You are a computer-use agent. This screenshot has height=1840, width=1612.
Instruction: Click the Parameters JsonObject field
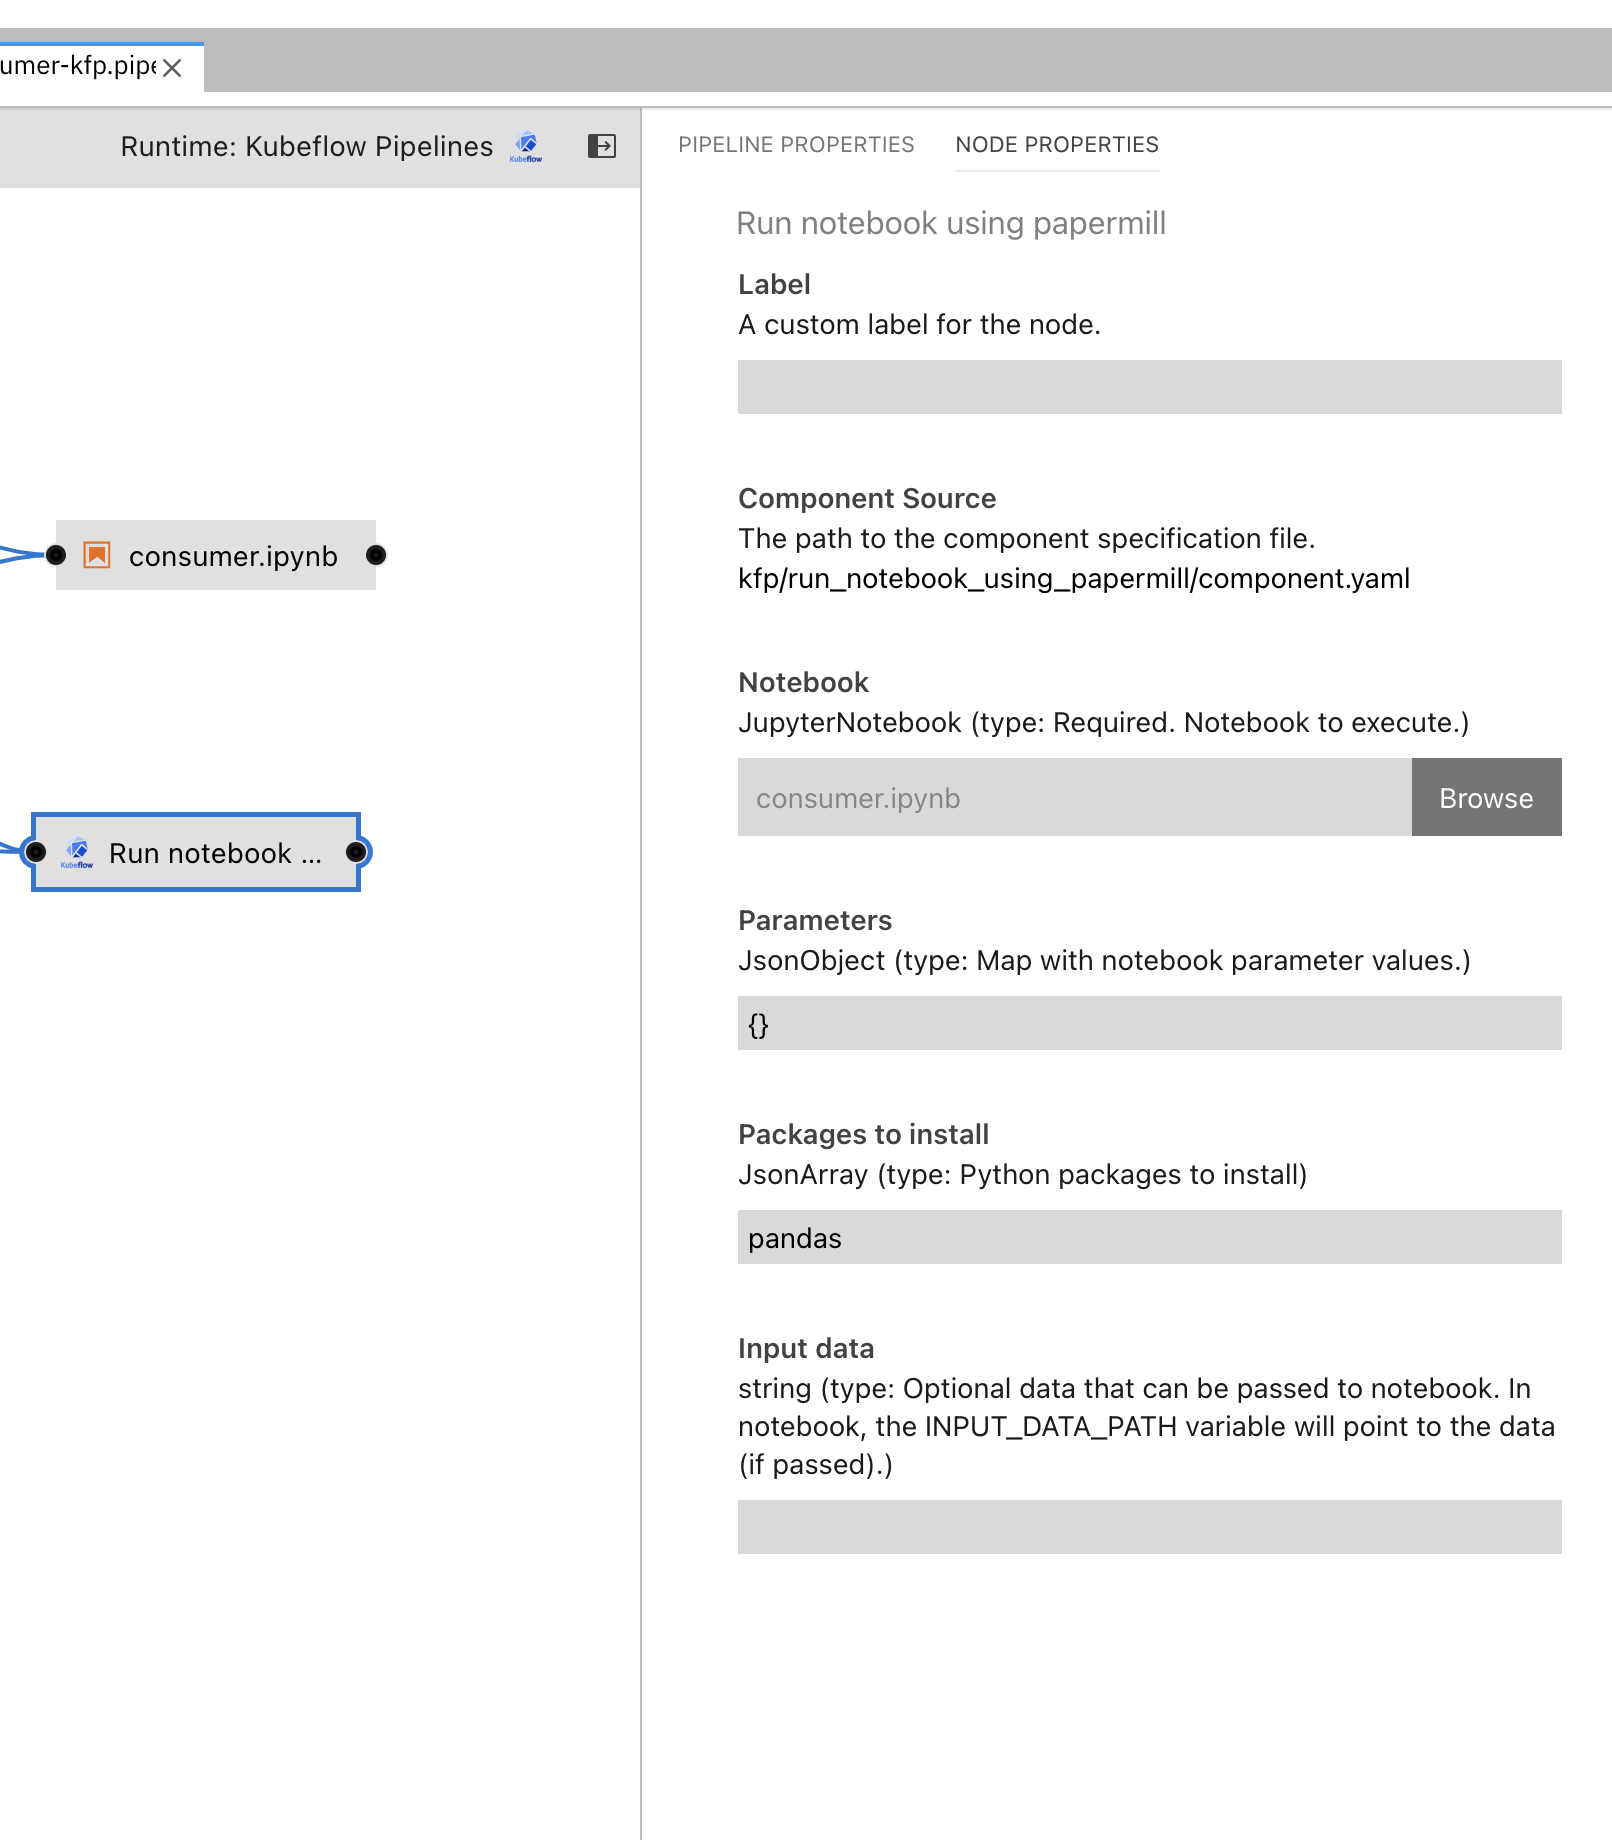[1148, 1023]
